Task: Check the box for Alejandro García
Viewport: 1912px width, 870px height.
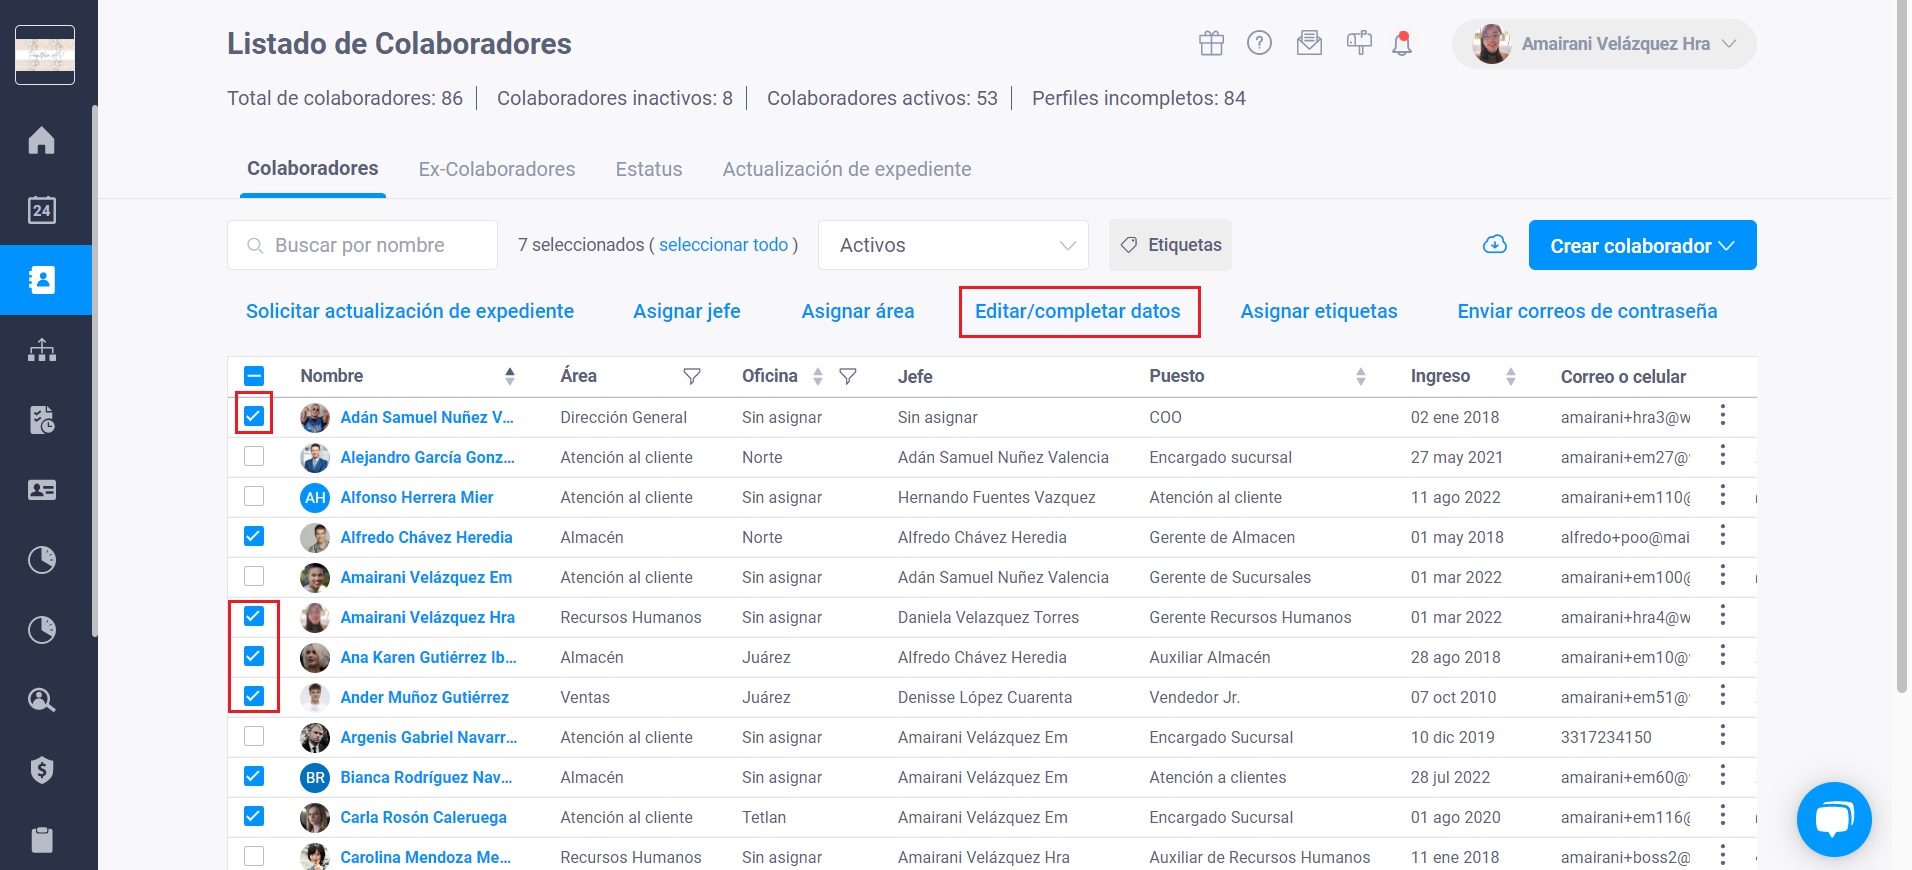Action: [x=254, y=457]
